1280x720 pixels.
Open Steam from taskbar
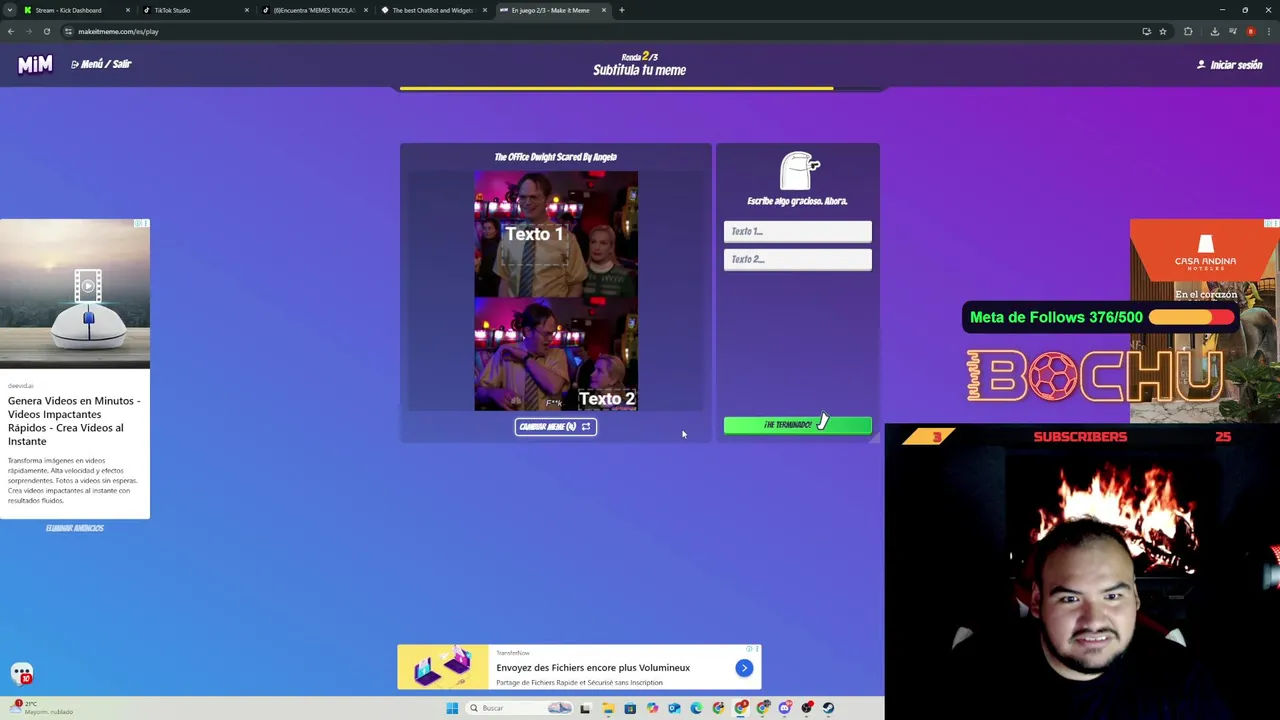pos(829,708)
